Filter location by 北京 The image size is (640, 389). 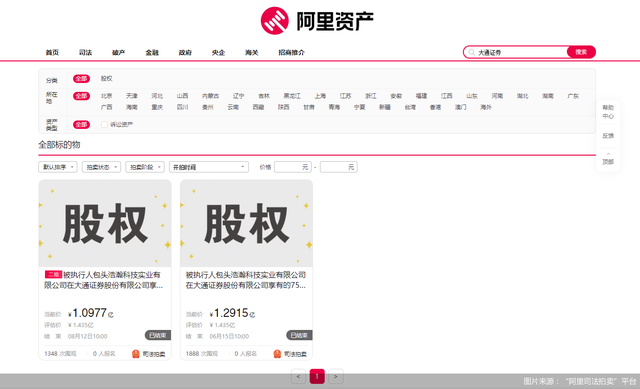pyautogui.click(x=107, y=96)
